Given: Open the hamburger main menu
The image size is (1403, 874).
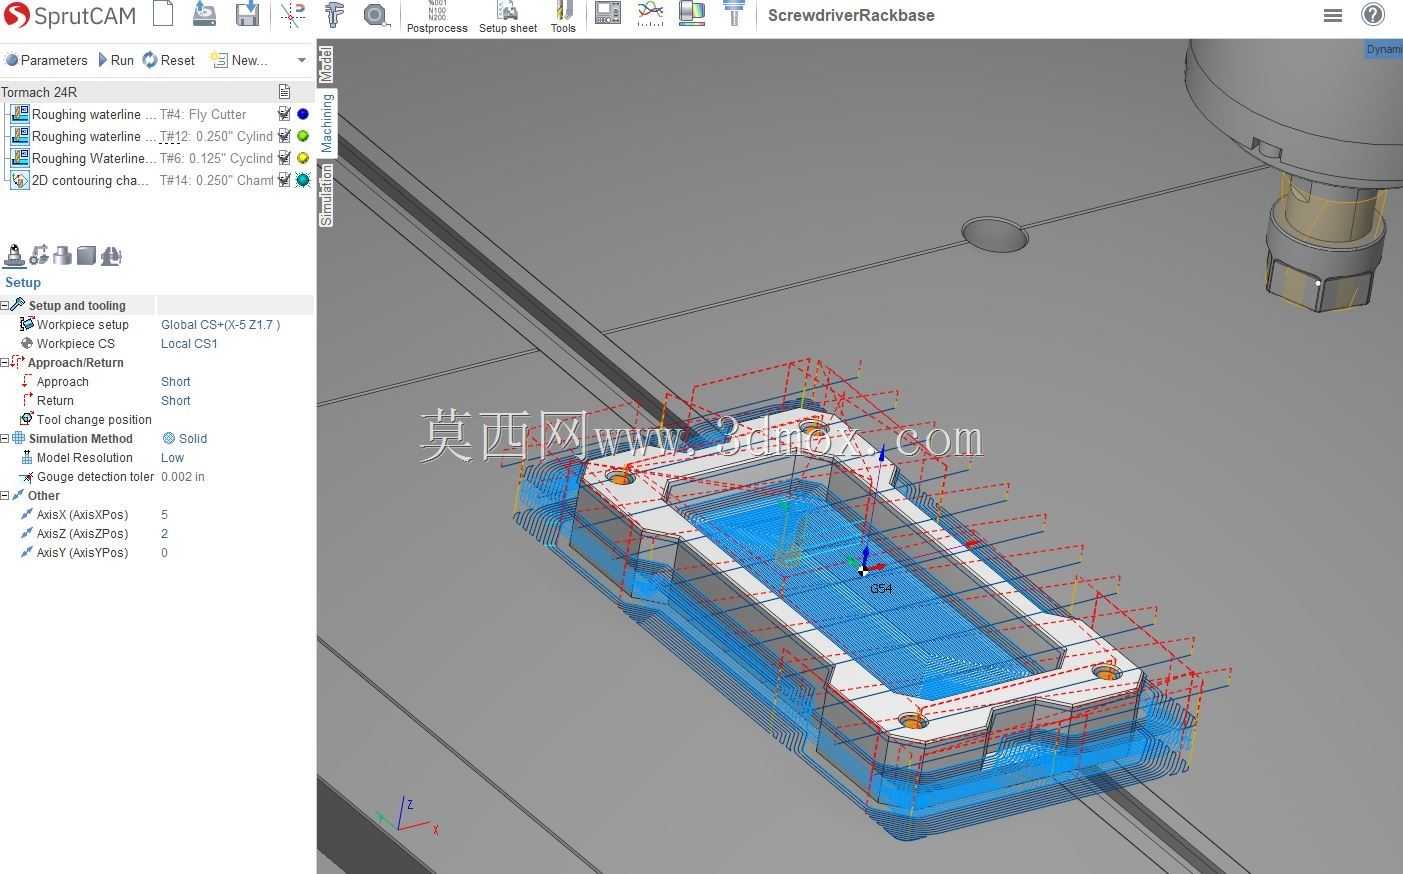Looking at the screenshot, I should [1332, 15].
